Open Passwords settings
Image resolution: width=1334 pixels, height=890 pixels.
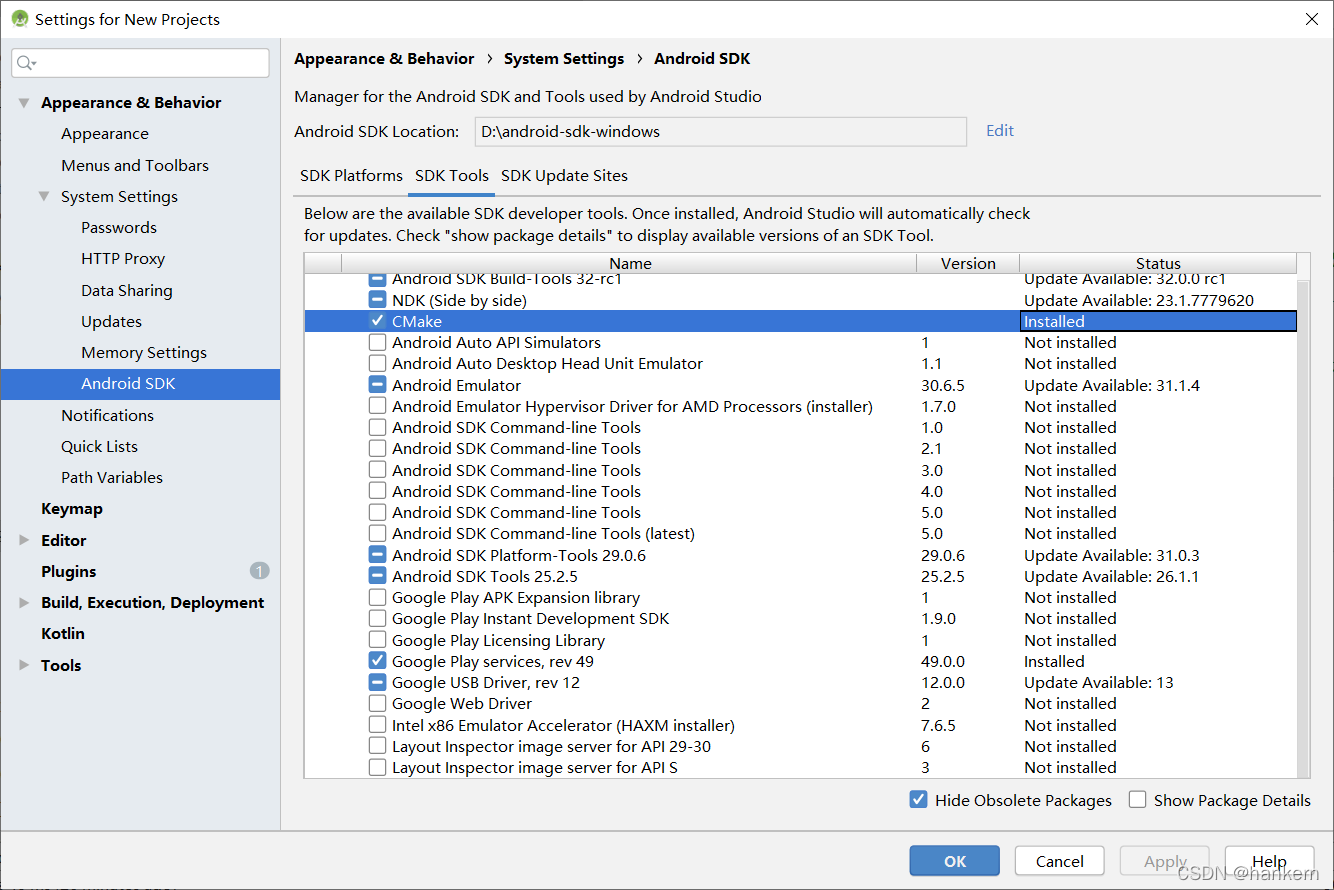119,227
